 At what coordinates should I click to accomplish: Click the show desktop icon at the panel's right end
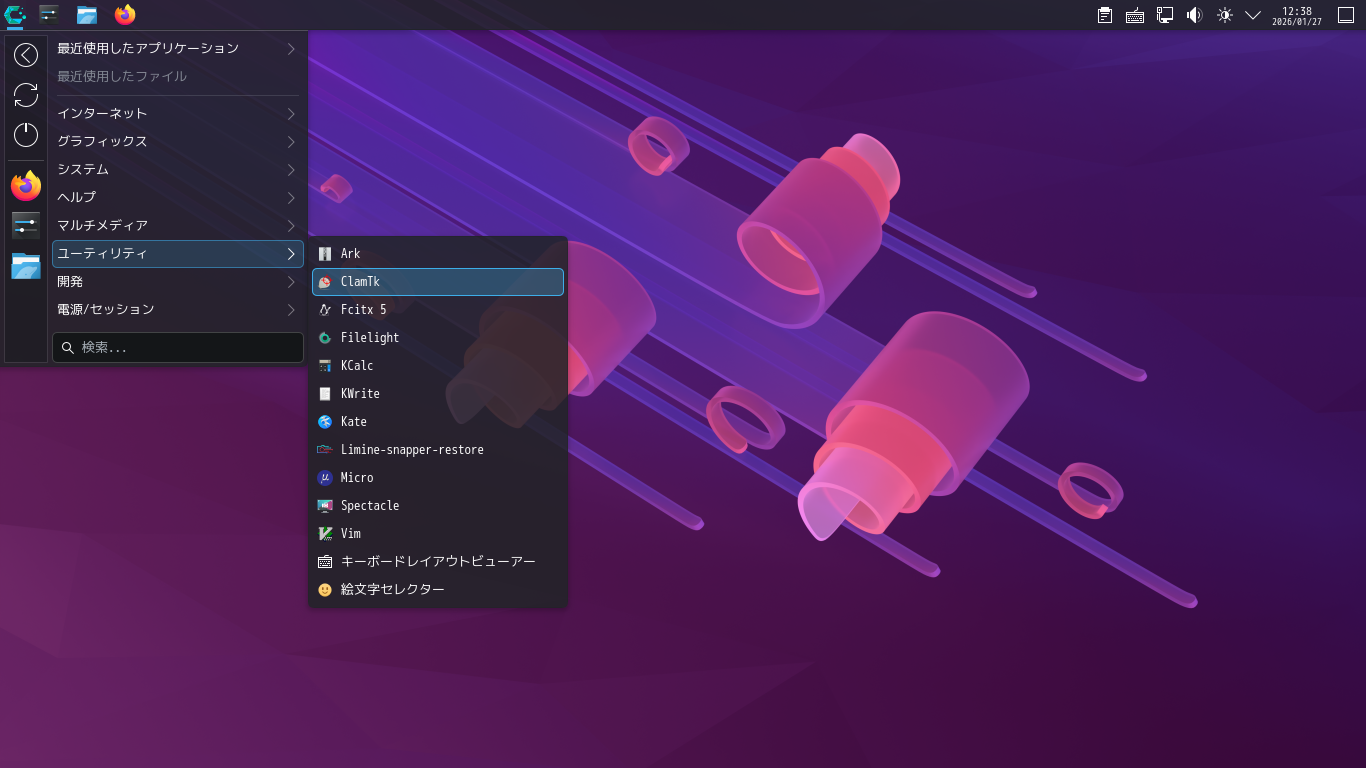click(1346, 15)
